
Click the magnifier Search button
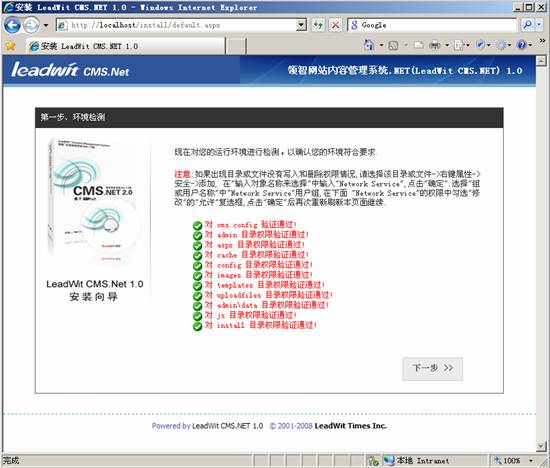coord(527,25)
